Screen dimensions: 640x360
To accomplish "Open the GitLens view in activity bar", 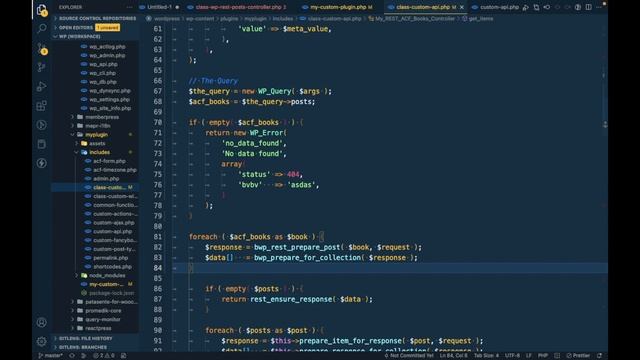I will [x=42, y=67].
